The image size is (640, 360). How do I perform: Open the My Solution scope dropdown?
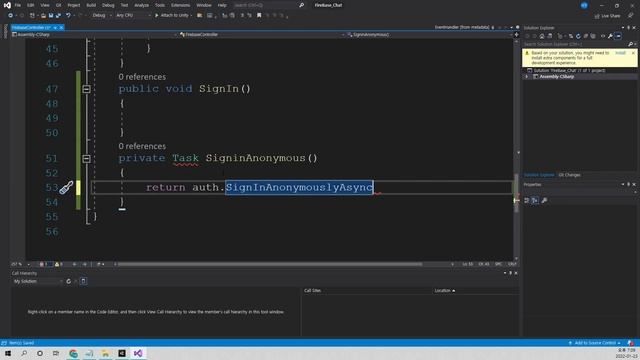[x=38, y=281]
